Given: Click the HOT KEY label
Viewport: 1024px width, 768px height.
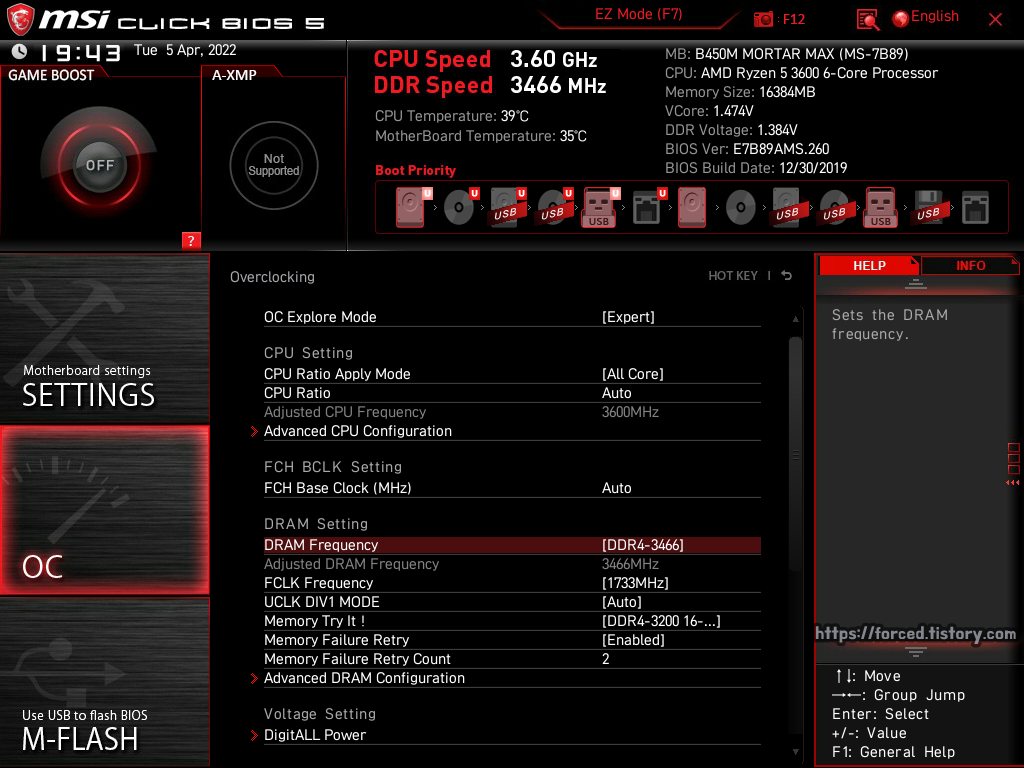Looking at the screenshot, I should 733,276.
